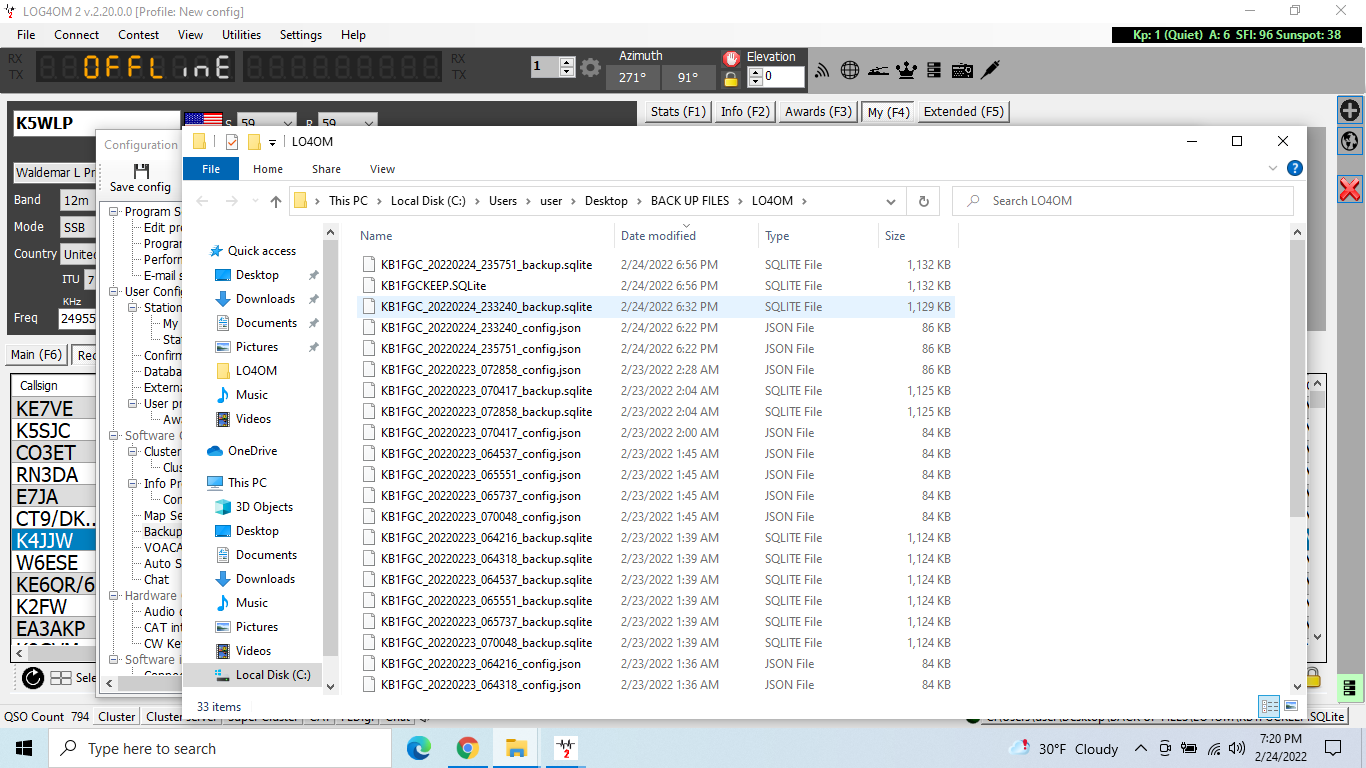Select callsign K4JJW in the Log4OM list
The image size is (1366, 768).
(52, 541)
